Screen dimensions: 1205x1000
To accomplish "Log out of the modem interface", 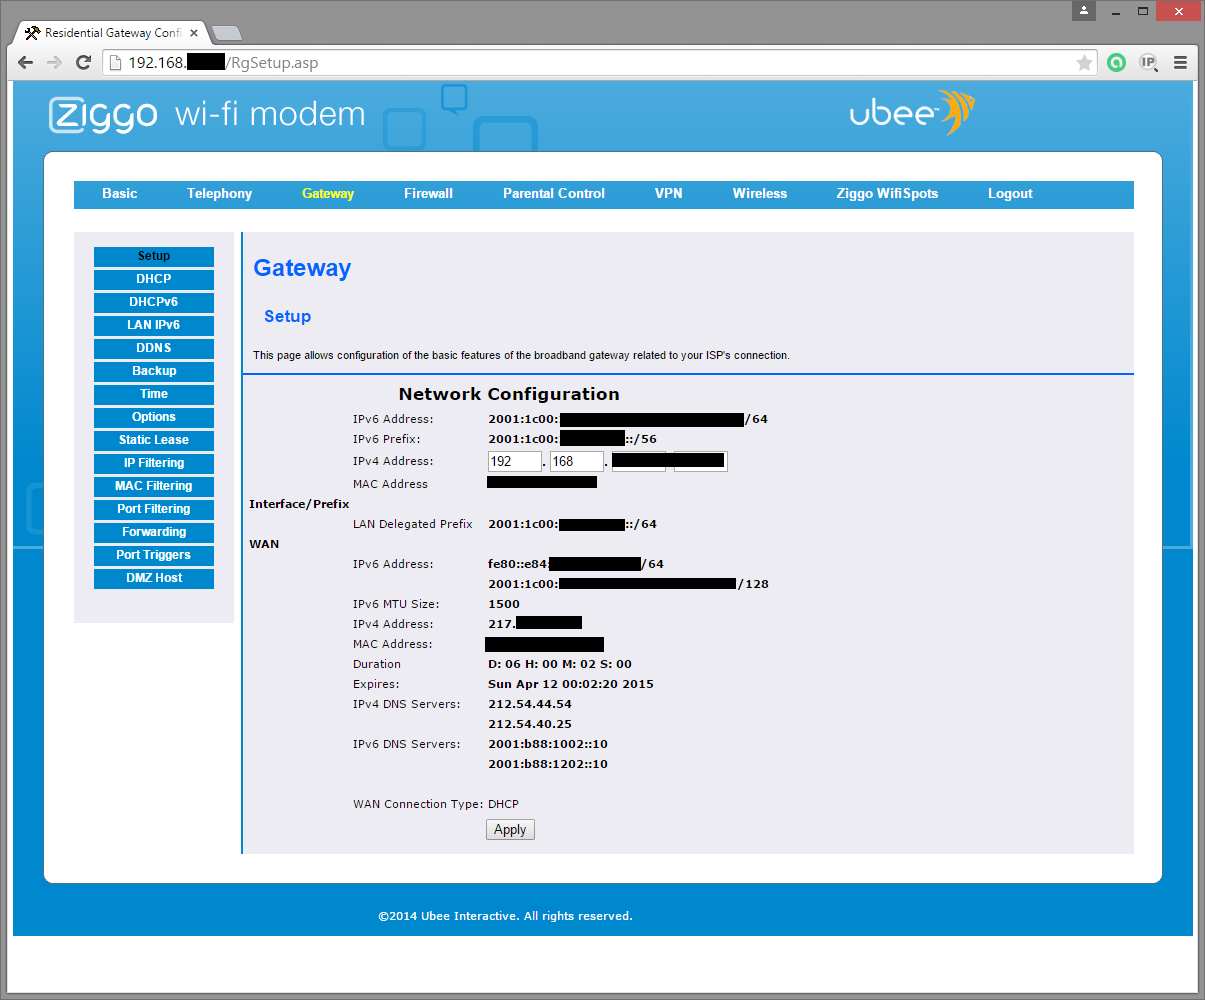I will coord(1010,194).
